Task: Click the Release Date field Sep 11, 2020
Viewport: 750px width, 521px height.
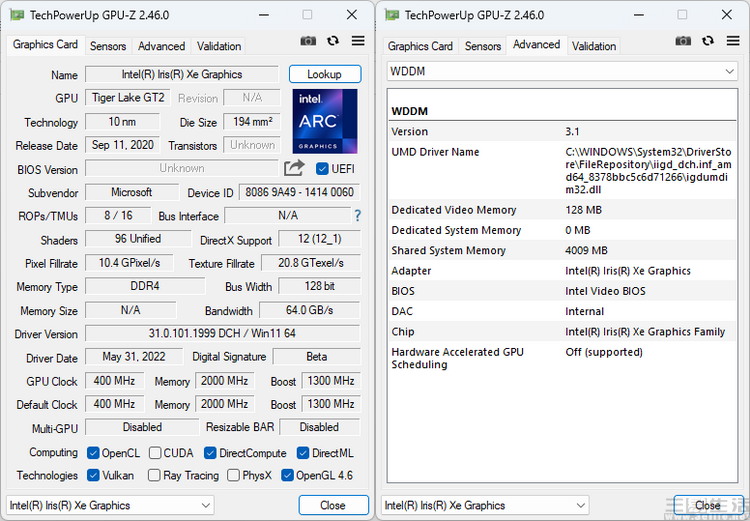Action: (x=122, y=145)
